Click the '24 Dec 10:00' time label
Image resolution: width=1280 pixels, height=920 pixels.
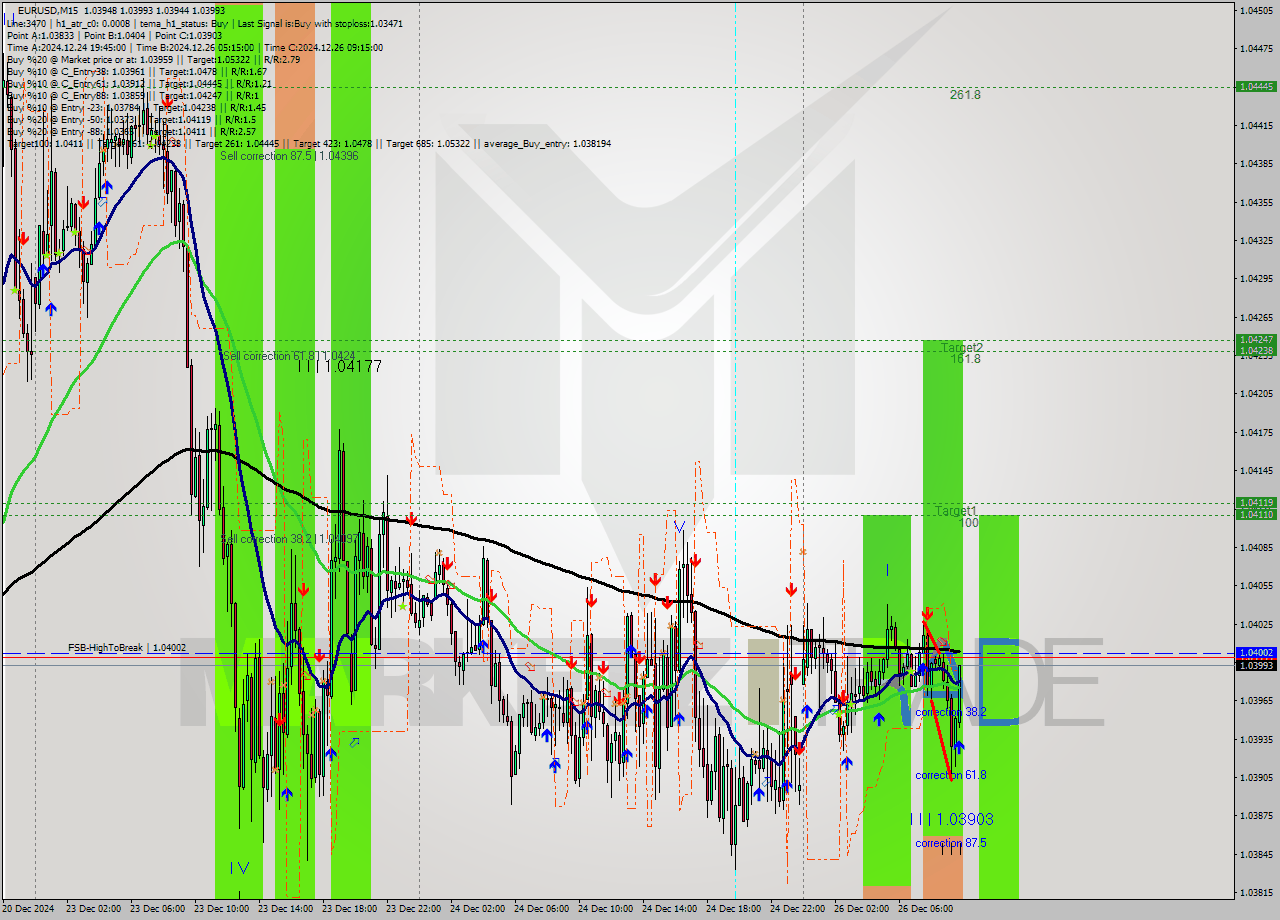pyautogui.click(x=605, y=909)
